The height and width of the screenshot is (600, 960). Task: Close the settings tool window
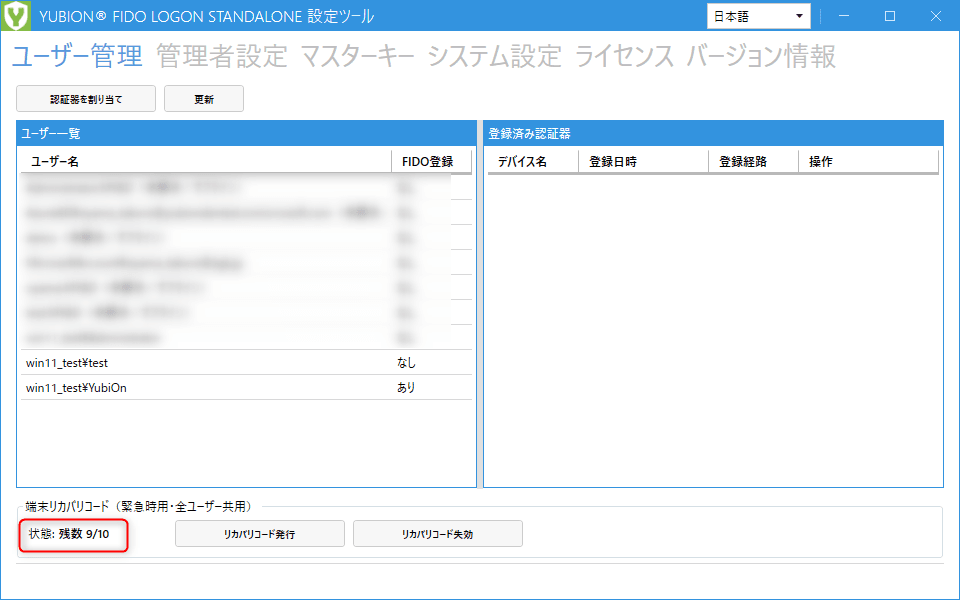click(x=936, y=16)
